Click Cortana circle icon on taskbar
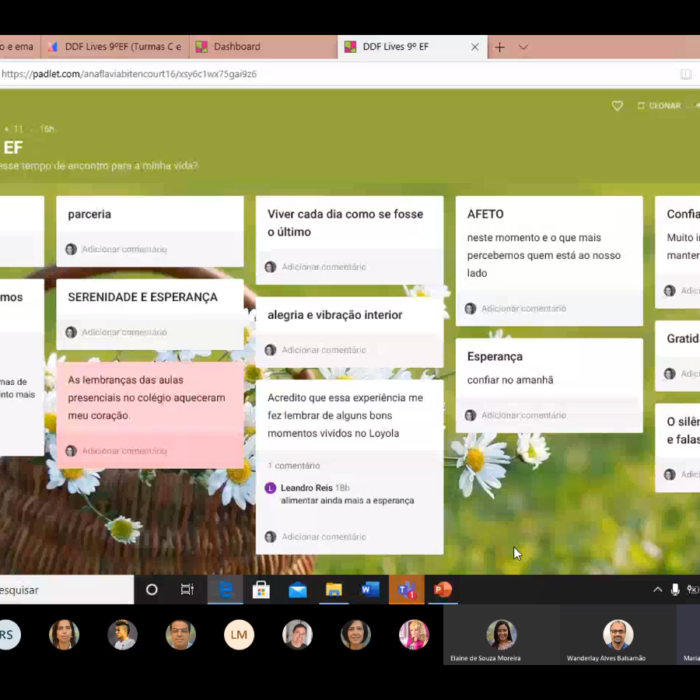Image resolution: width=700 pixels, height=700 pixels. [152, 590]
